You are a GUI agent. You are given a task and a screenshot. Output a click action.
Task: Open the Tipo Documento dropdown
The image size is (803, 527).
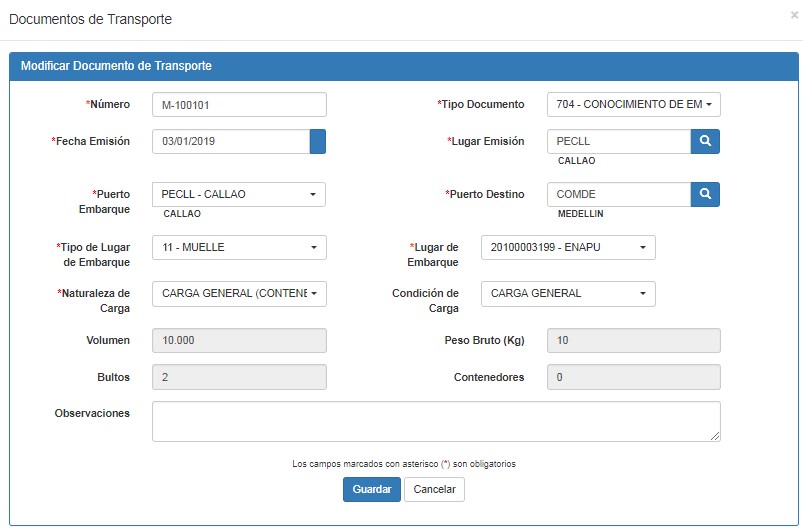634,104
